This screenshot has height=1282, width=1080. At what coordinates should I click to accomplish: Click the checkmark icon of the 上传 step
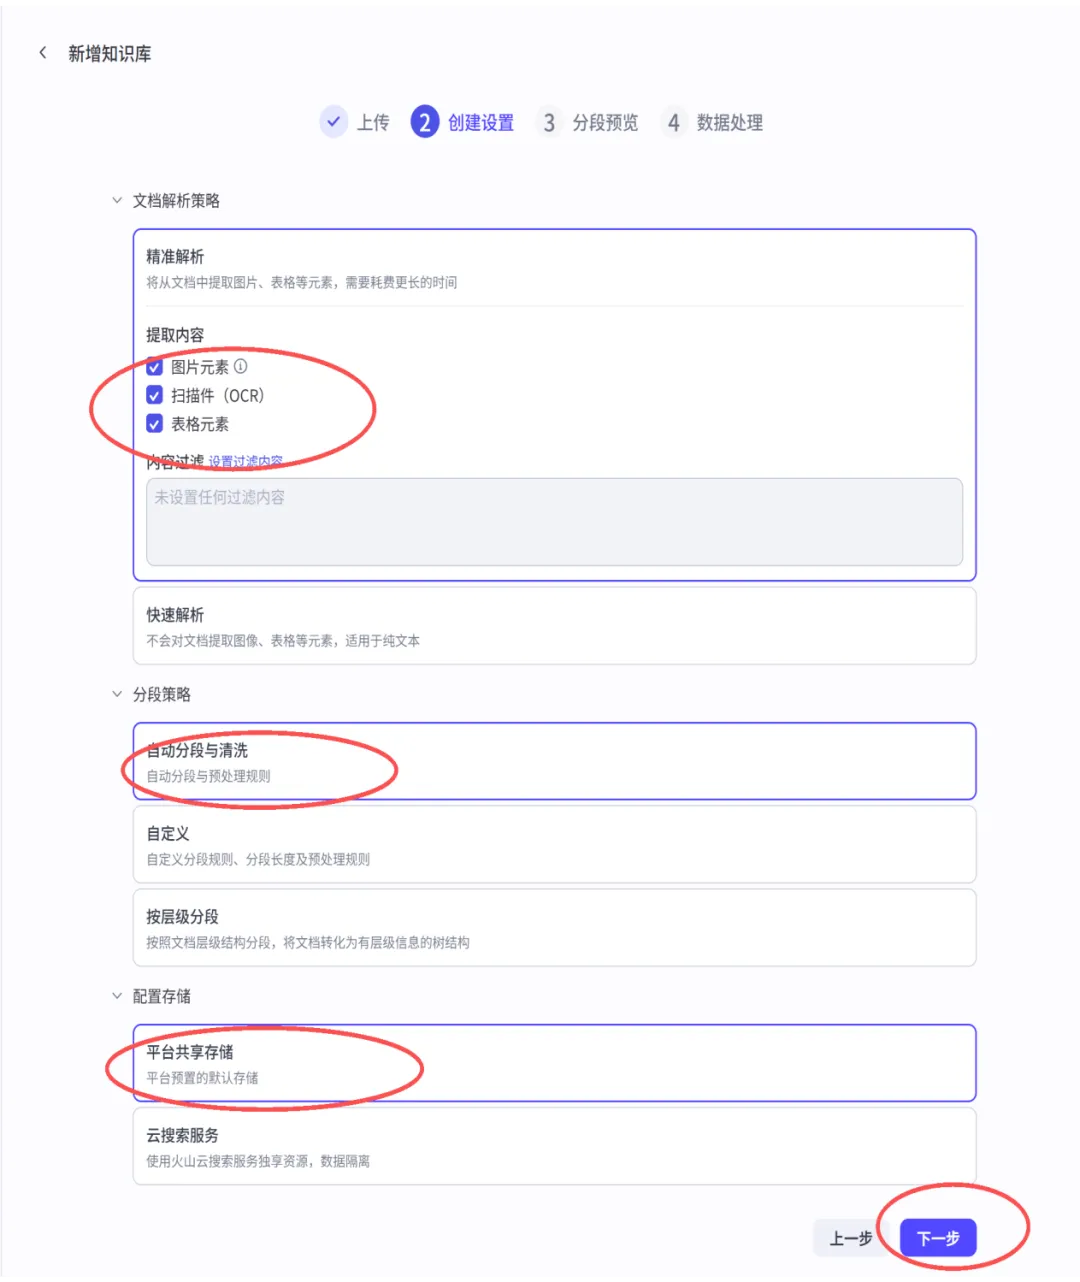point(334,122)
